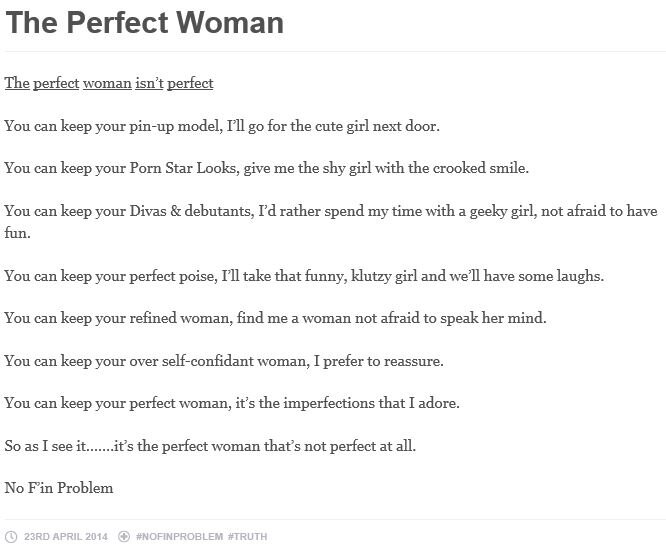Click the "No F'in Problem" signature line
666x548 pixels.
59,488
